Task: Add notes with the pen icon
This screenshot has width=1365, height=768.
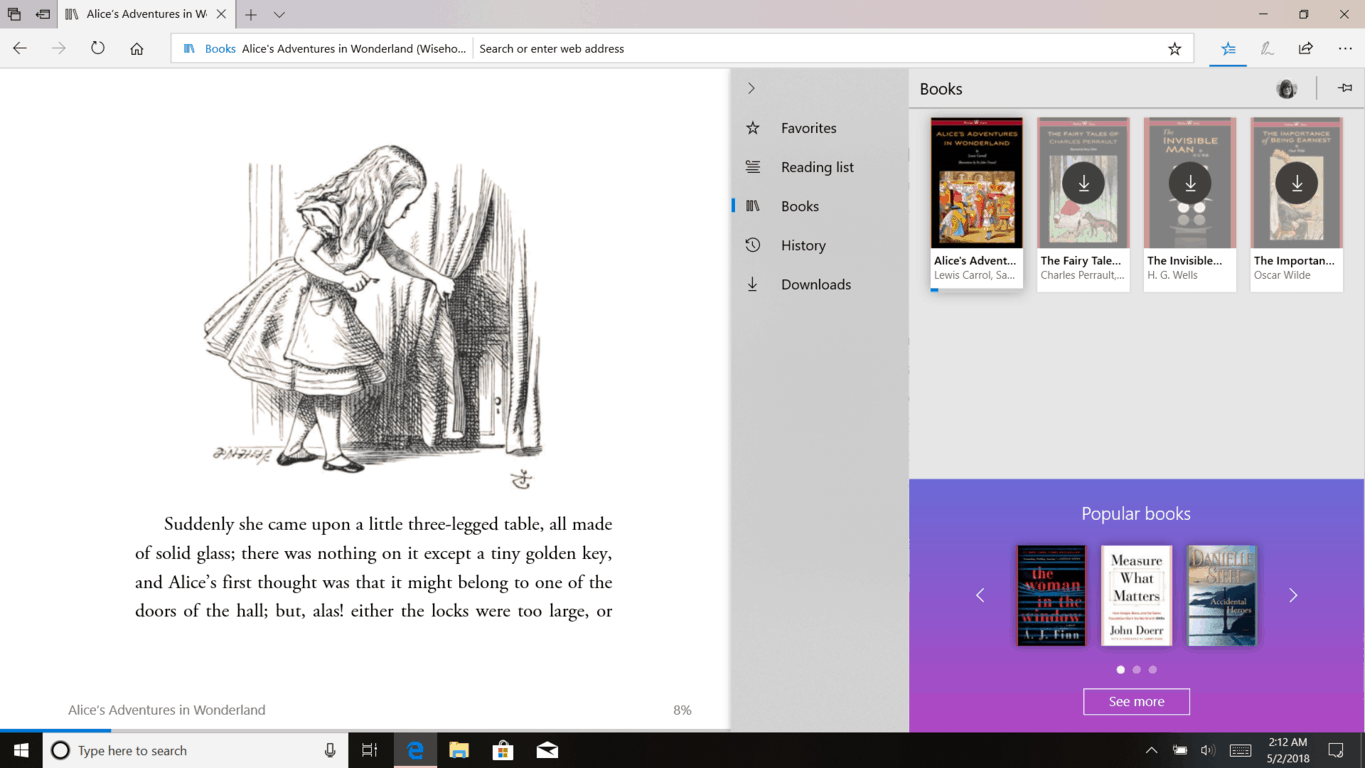Action: click(1267, 48)
